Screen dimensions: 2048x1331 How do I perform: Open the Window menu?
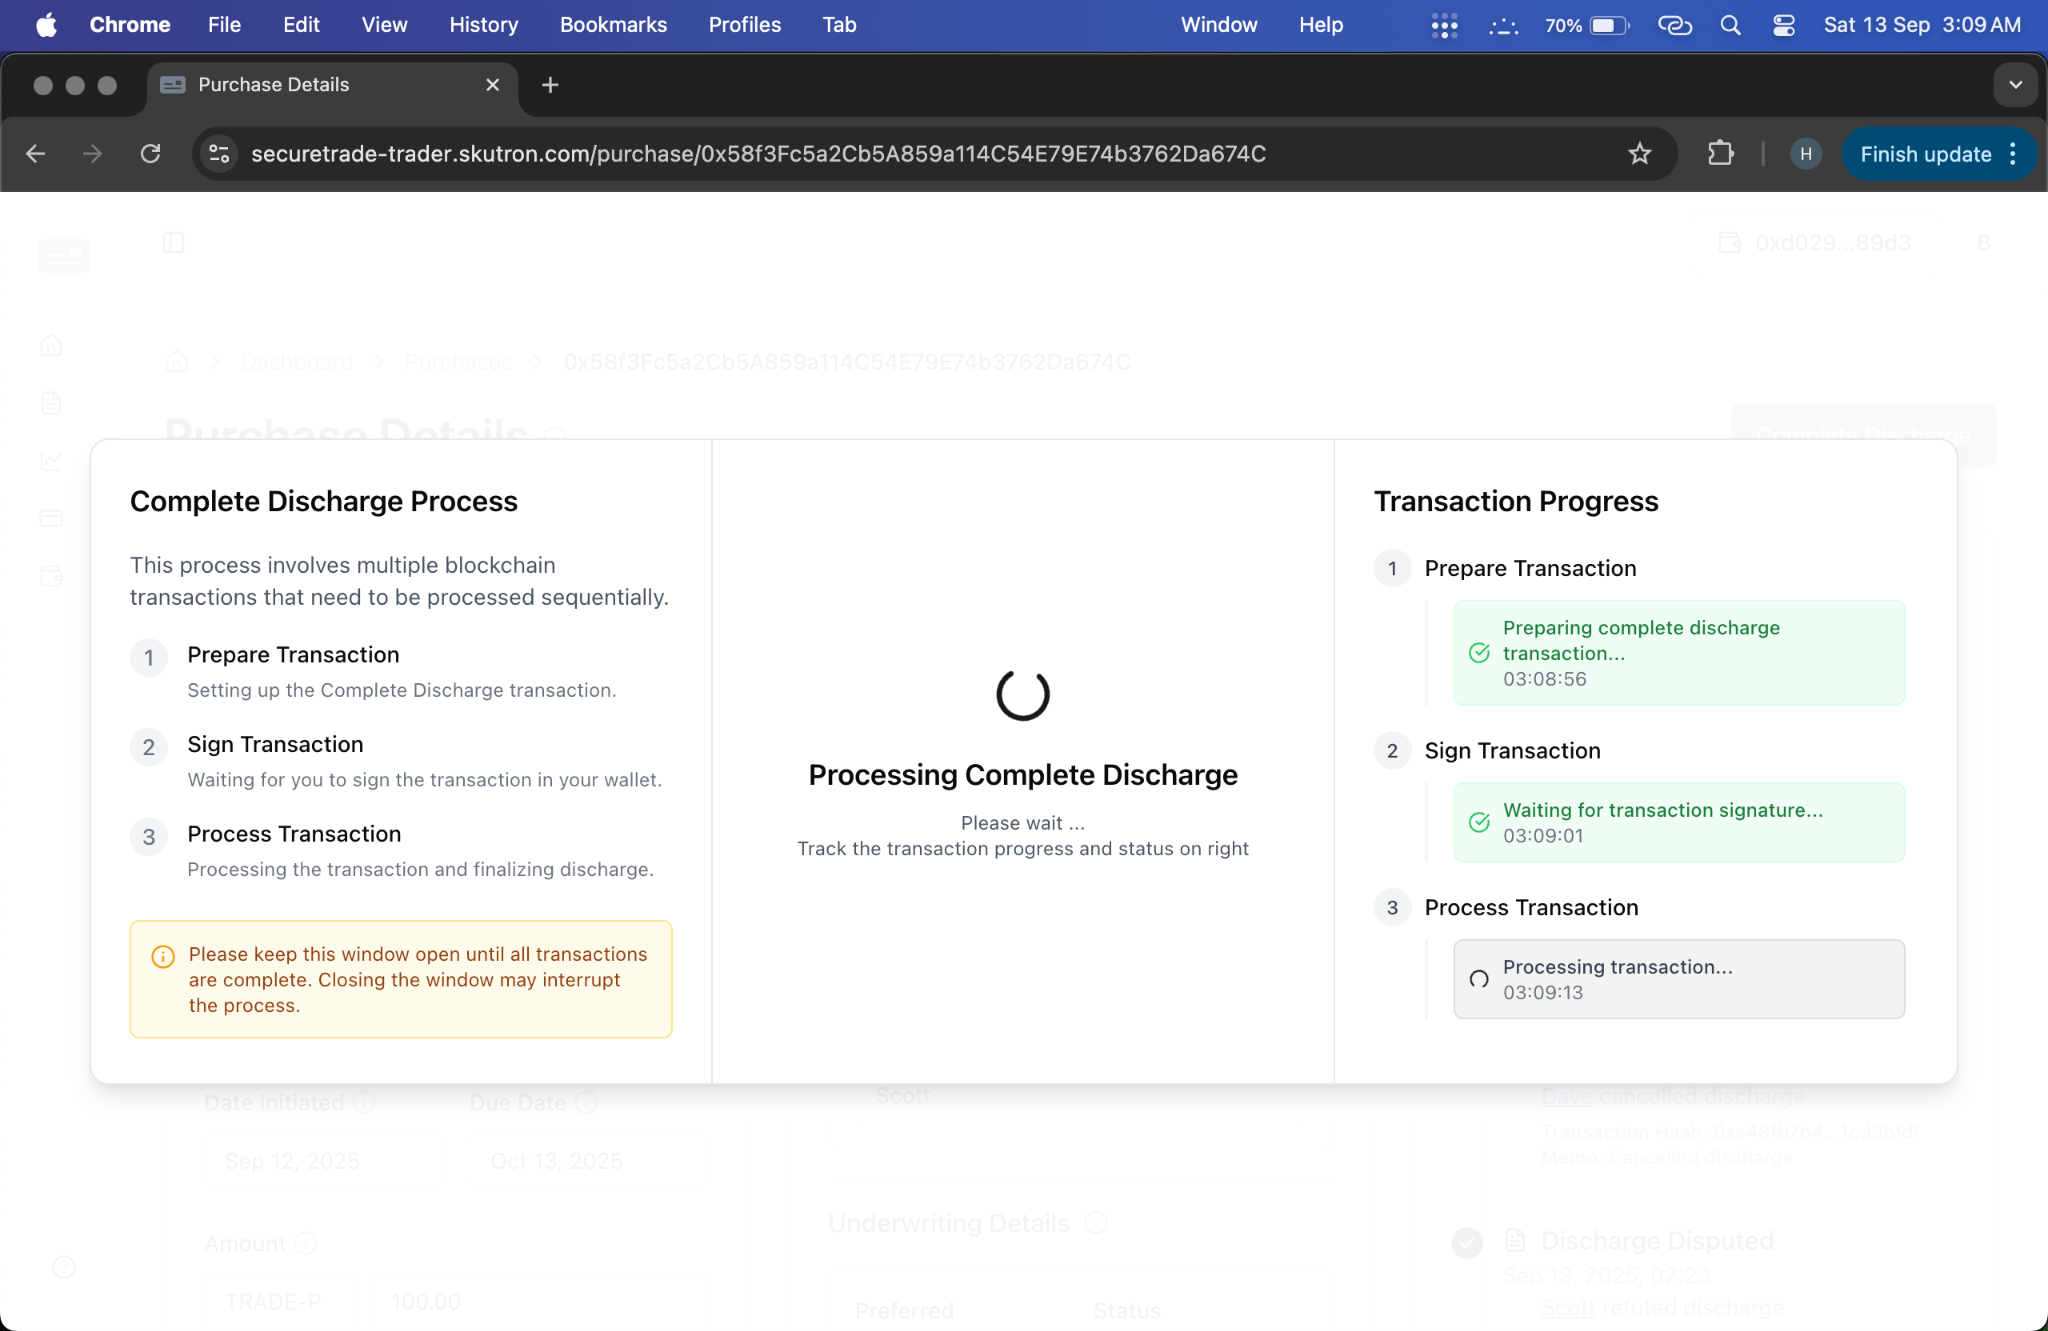1219,25
